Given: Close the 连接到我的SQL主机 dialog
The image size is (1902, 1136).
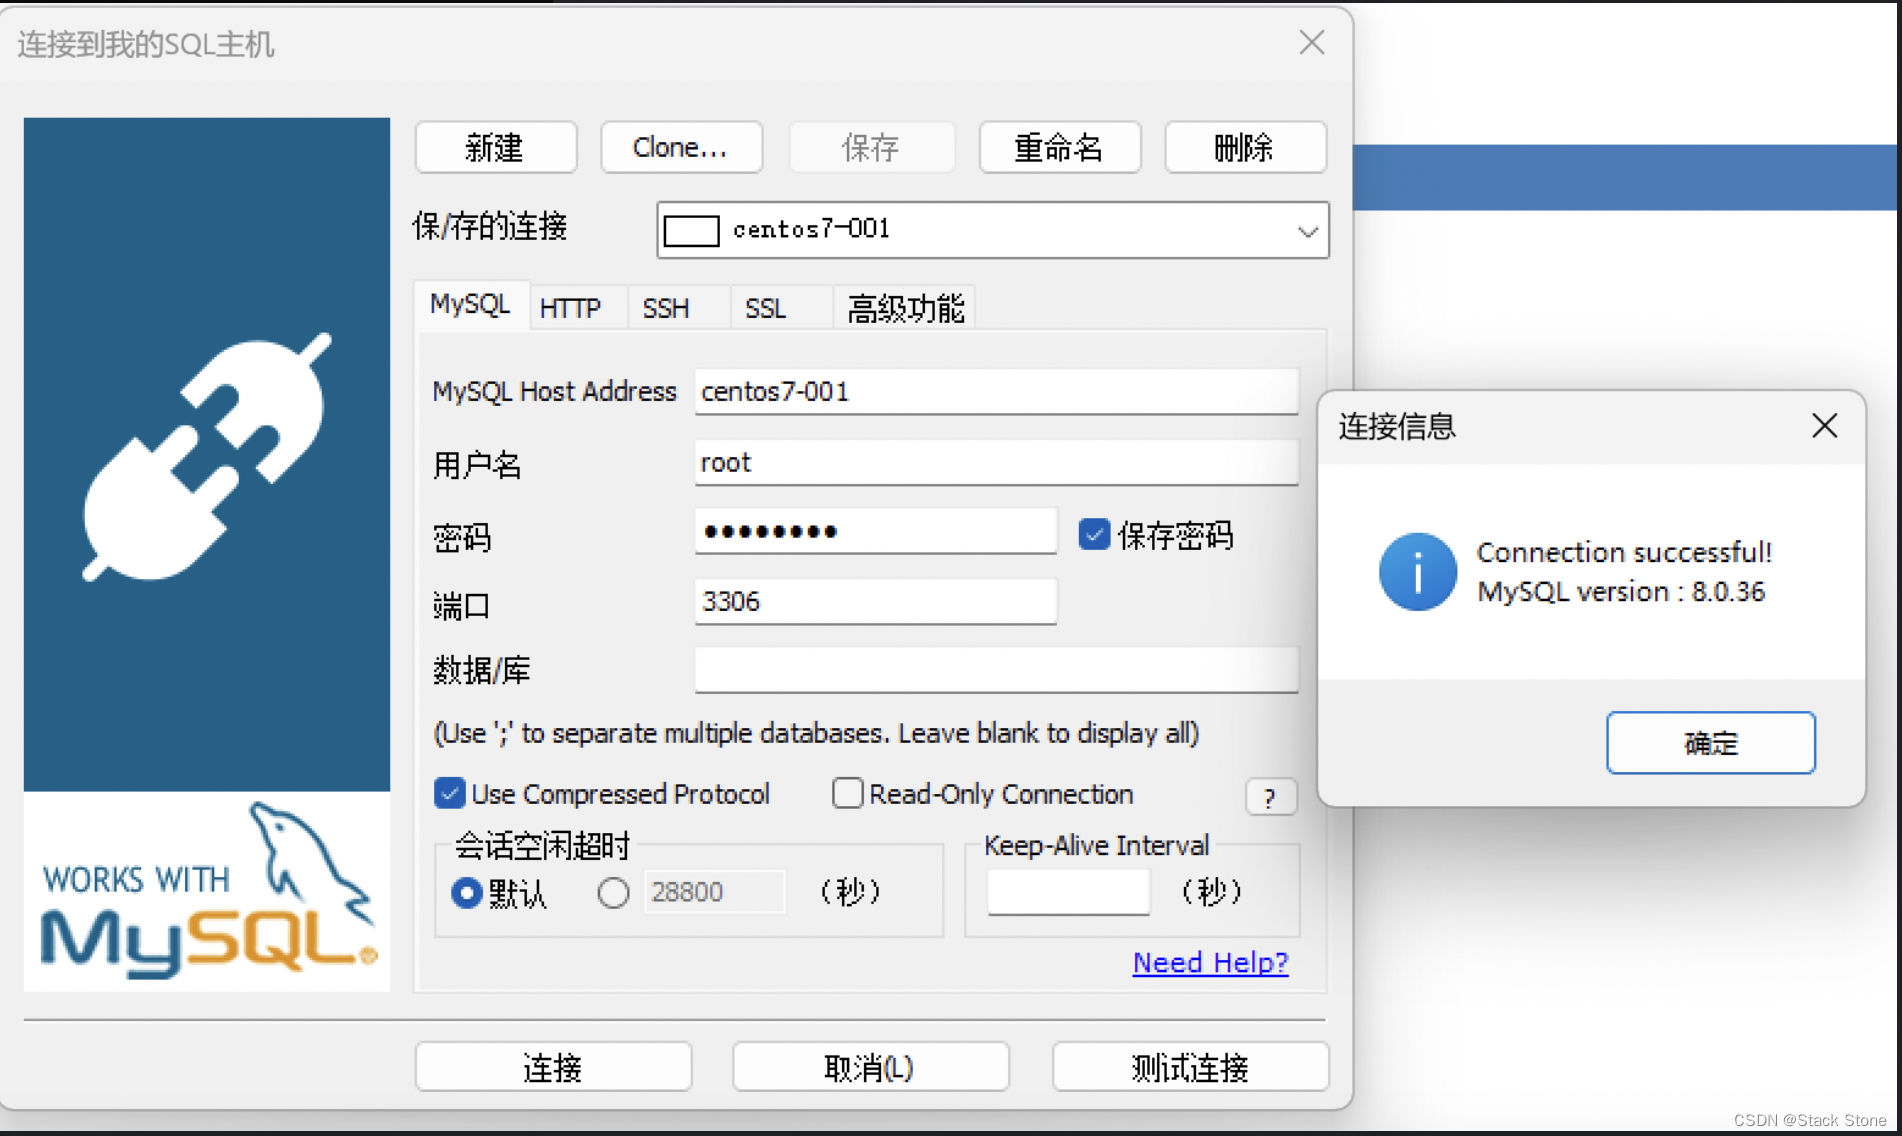Looking at the screenshot, I should 1312,43.
